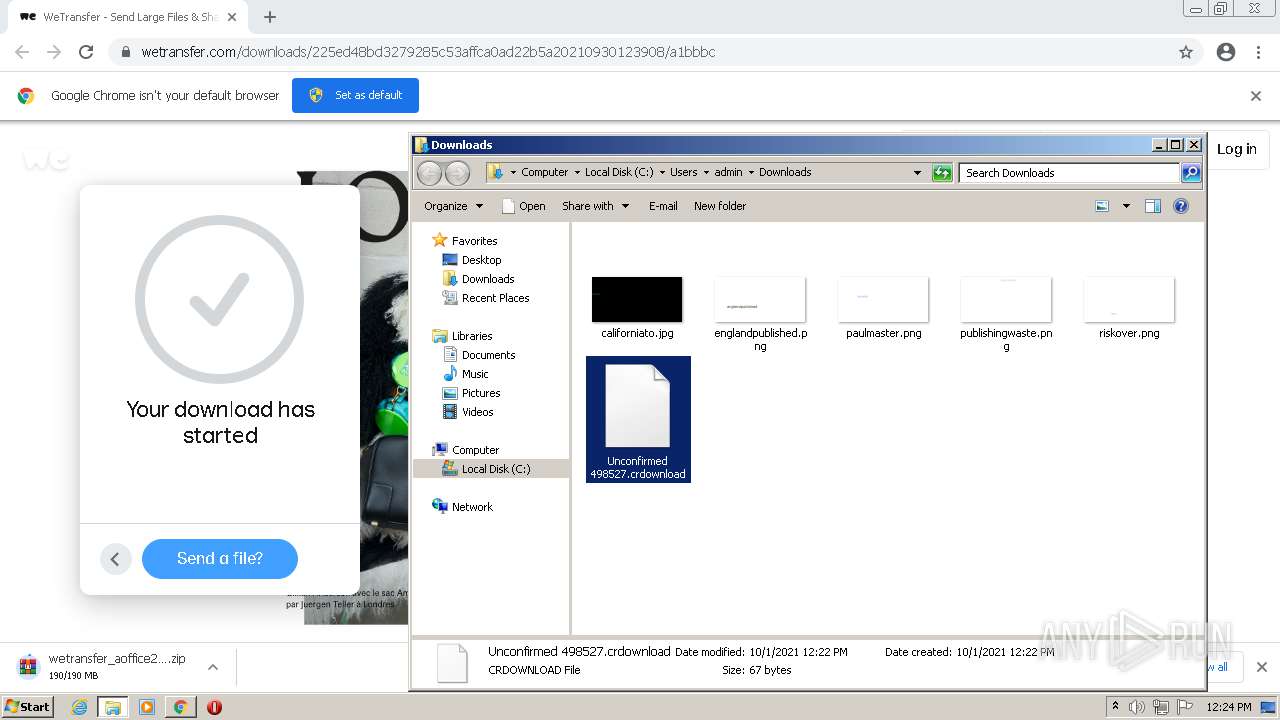This screenshot has width=1280, height=720.
Task: Select californiato.jpg thumbnail
Action: click(637, 300)
